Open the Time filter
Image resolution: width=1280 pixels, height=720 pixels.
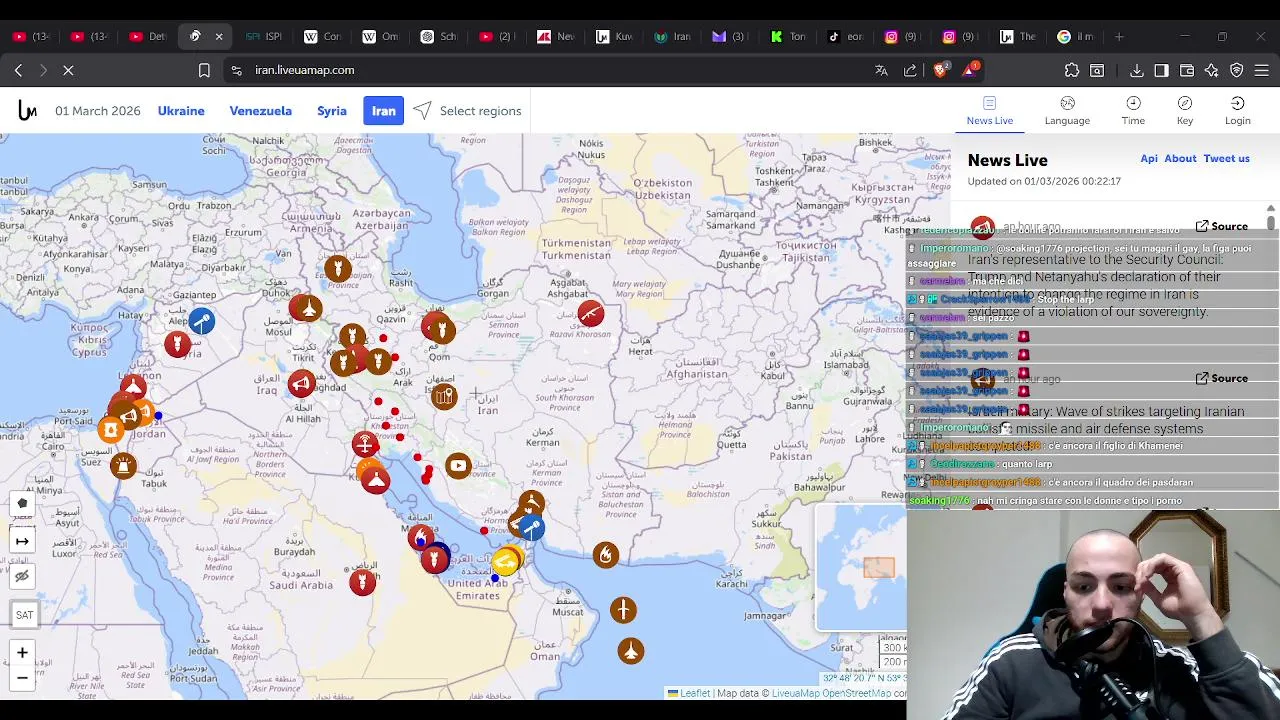[1133, 111]
